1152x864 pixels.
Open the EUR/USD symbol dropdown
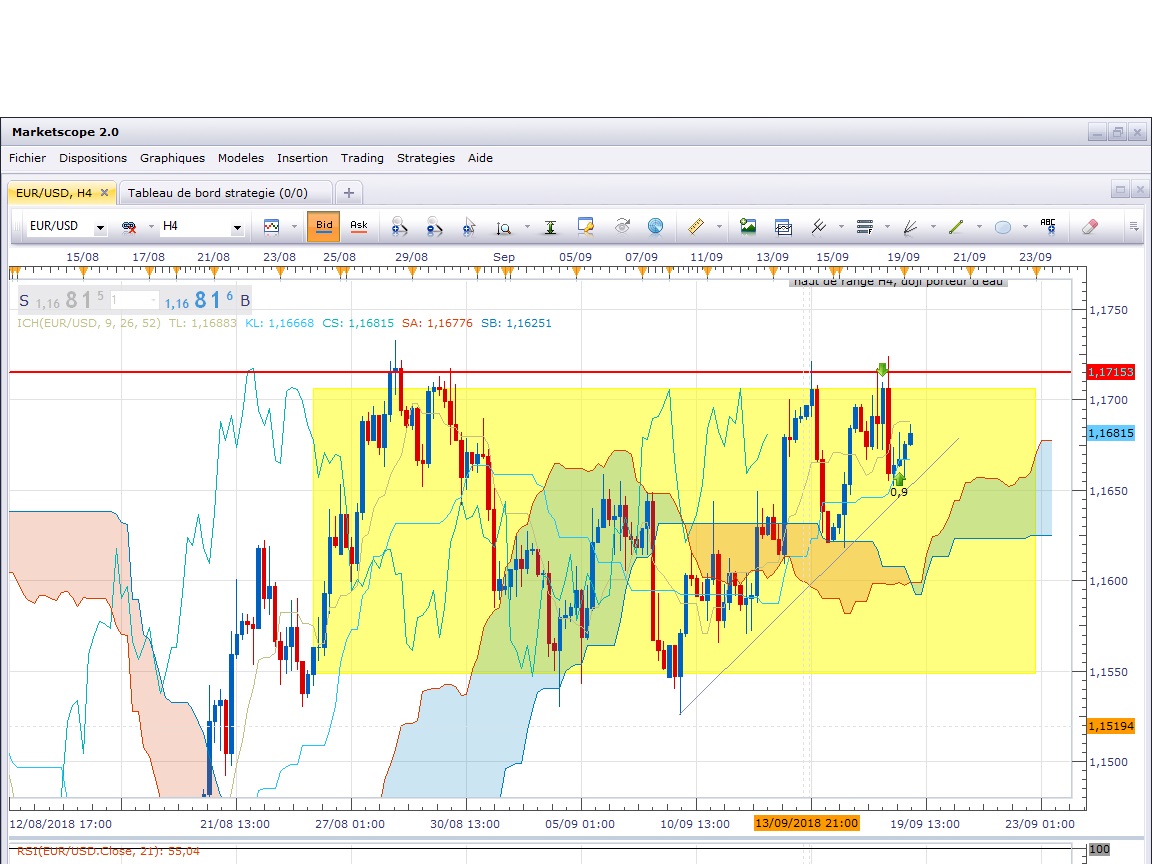point(100,228)
